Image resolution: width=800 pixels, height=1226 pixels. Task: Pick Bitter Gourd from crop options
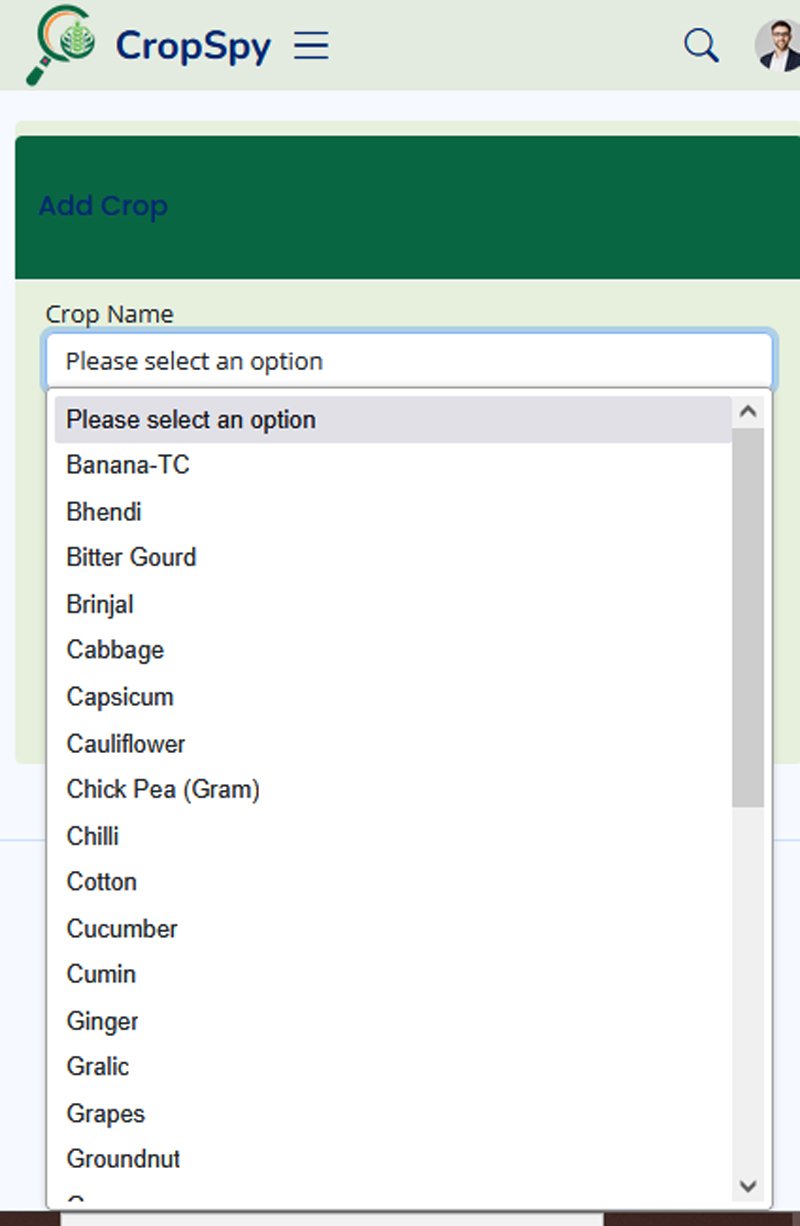click(131, 557)
